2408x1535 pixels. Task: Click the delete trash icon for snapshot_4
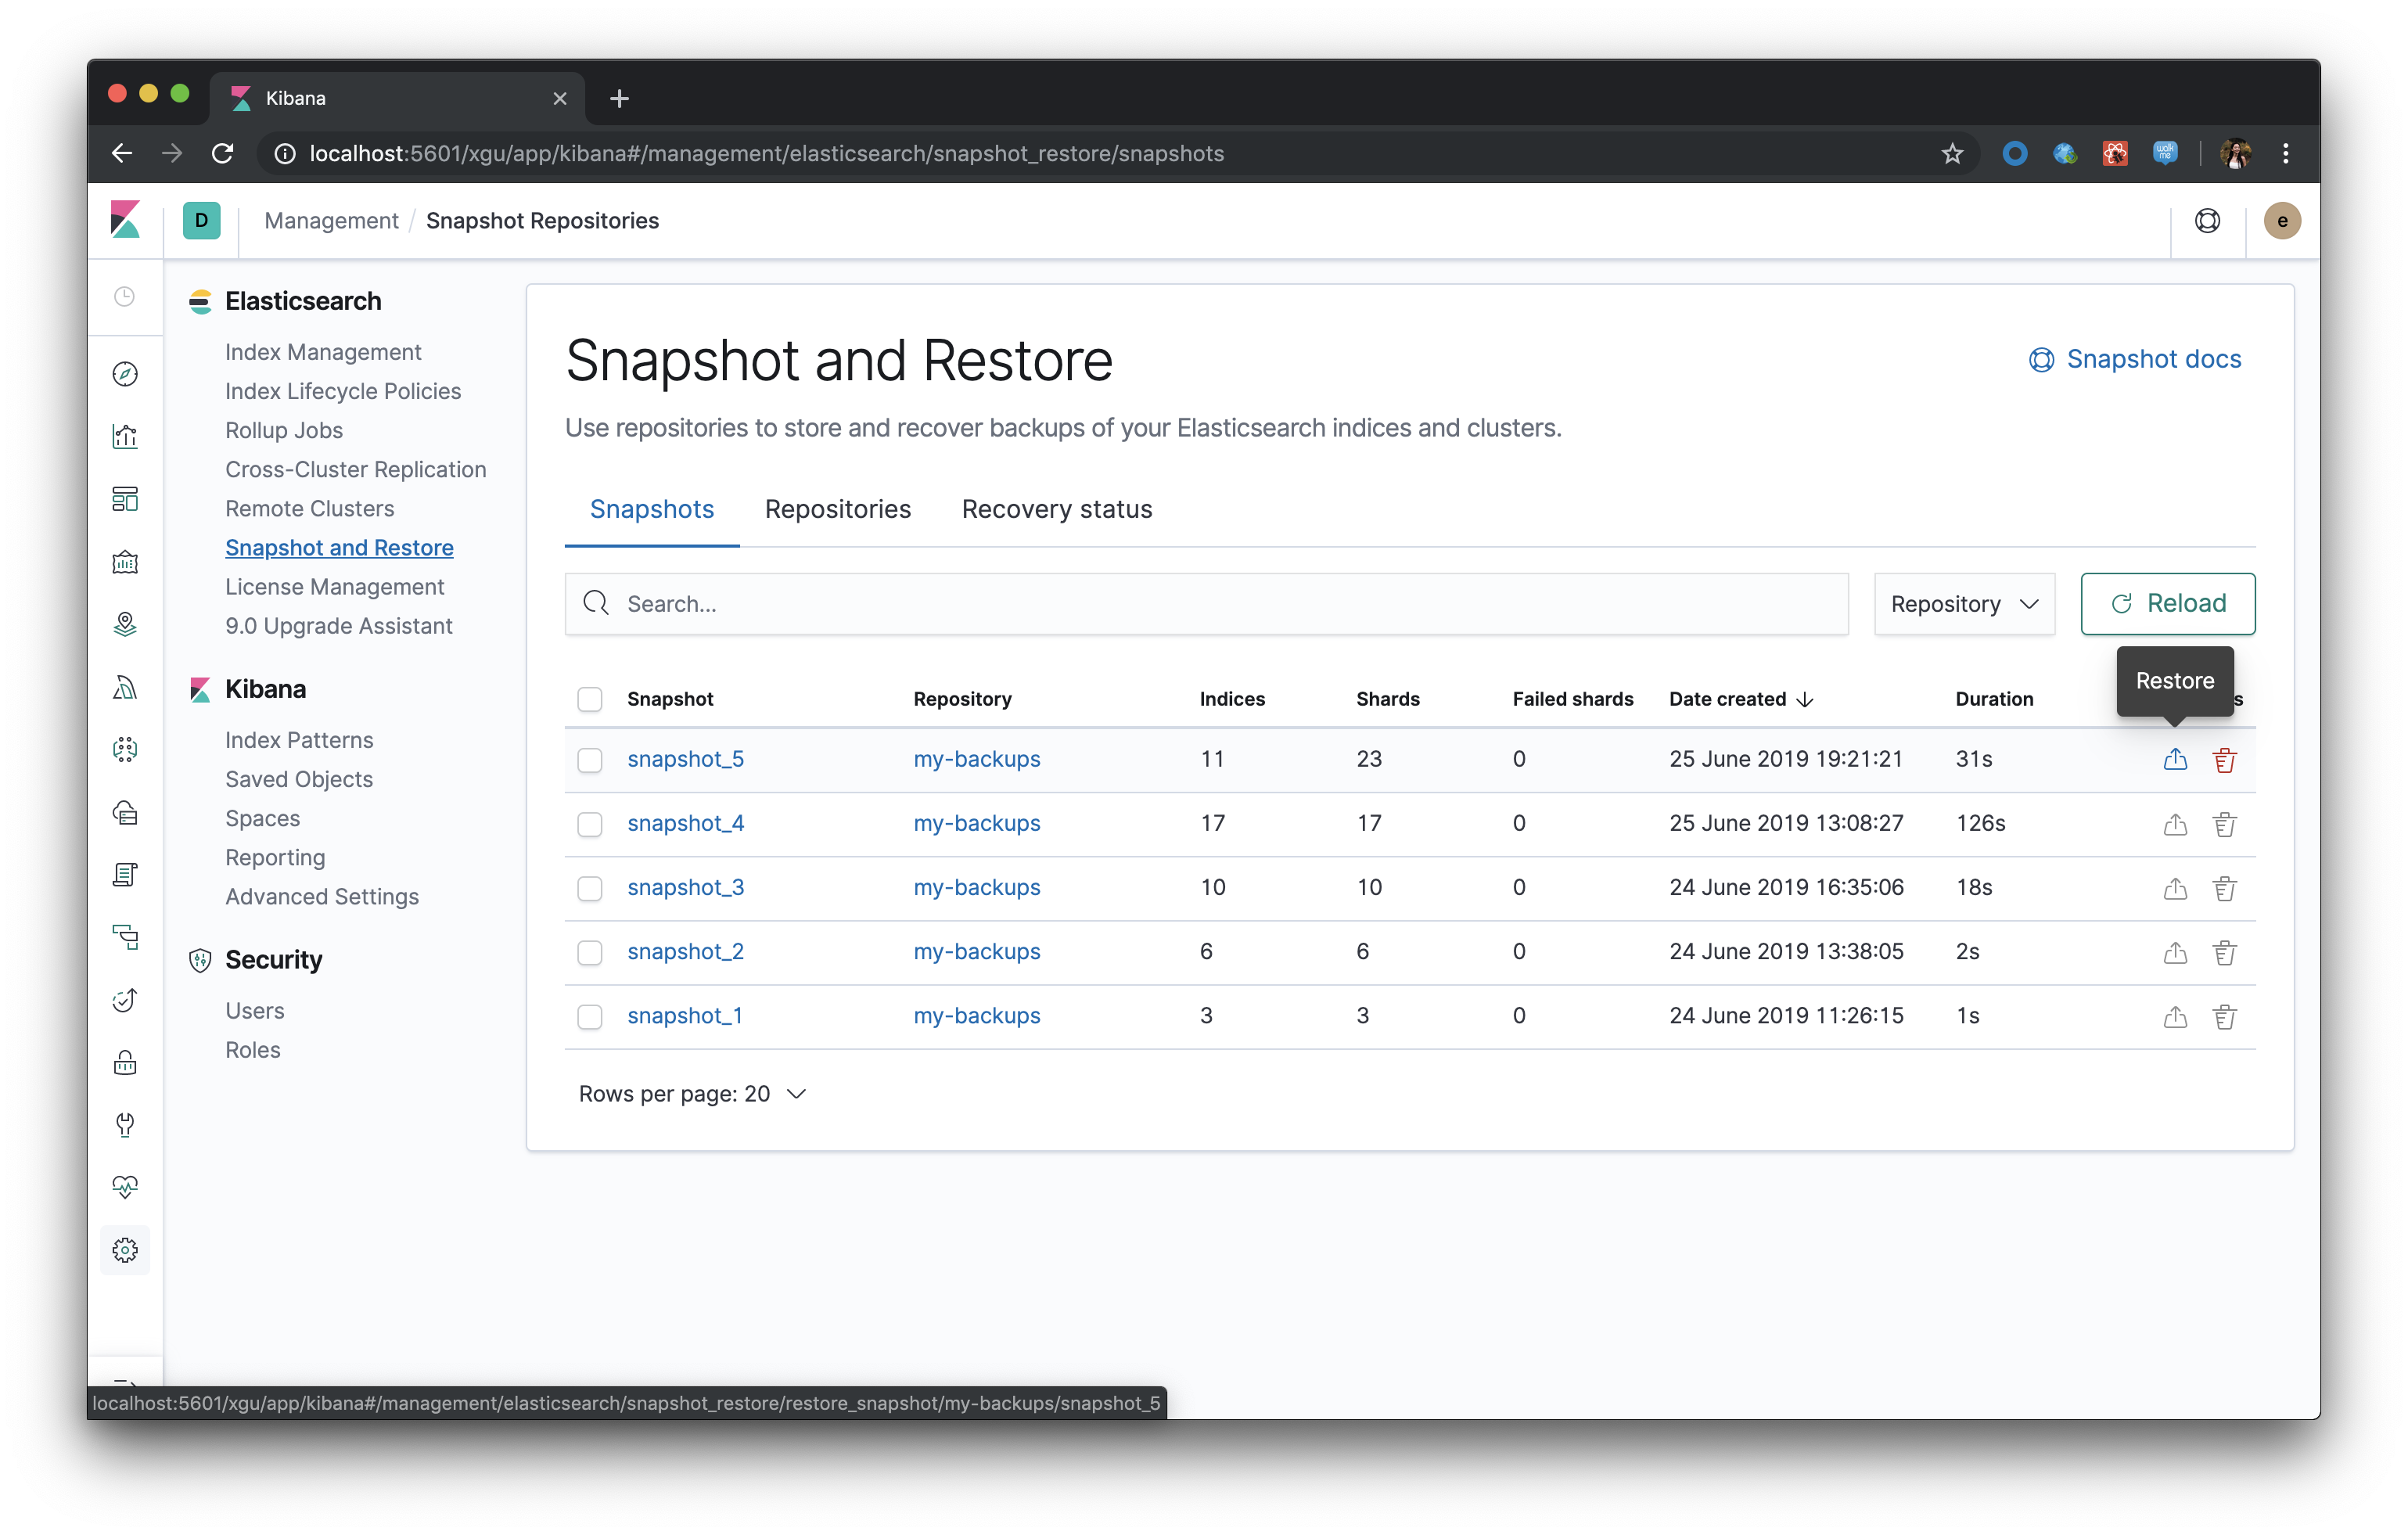coord(2224,824)
